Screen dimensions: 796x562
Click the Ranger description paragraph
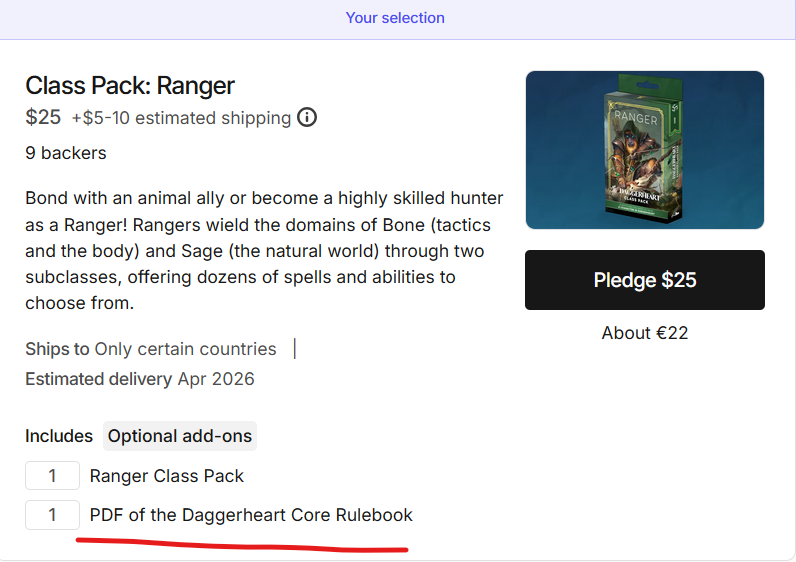[264, 250]
